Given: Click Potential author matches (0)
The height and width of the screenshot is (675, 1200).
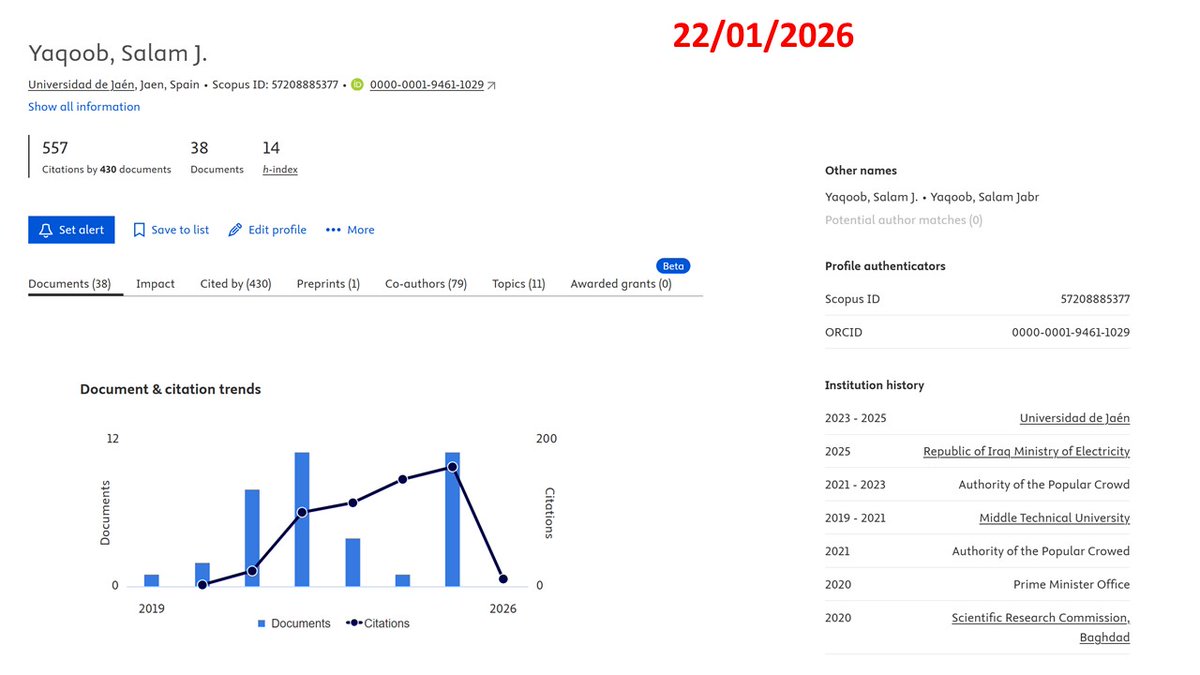Looking at the screenshot, I should [x=904, y=220].
